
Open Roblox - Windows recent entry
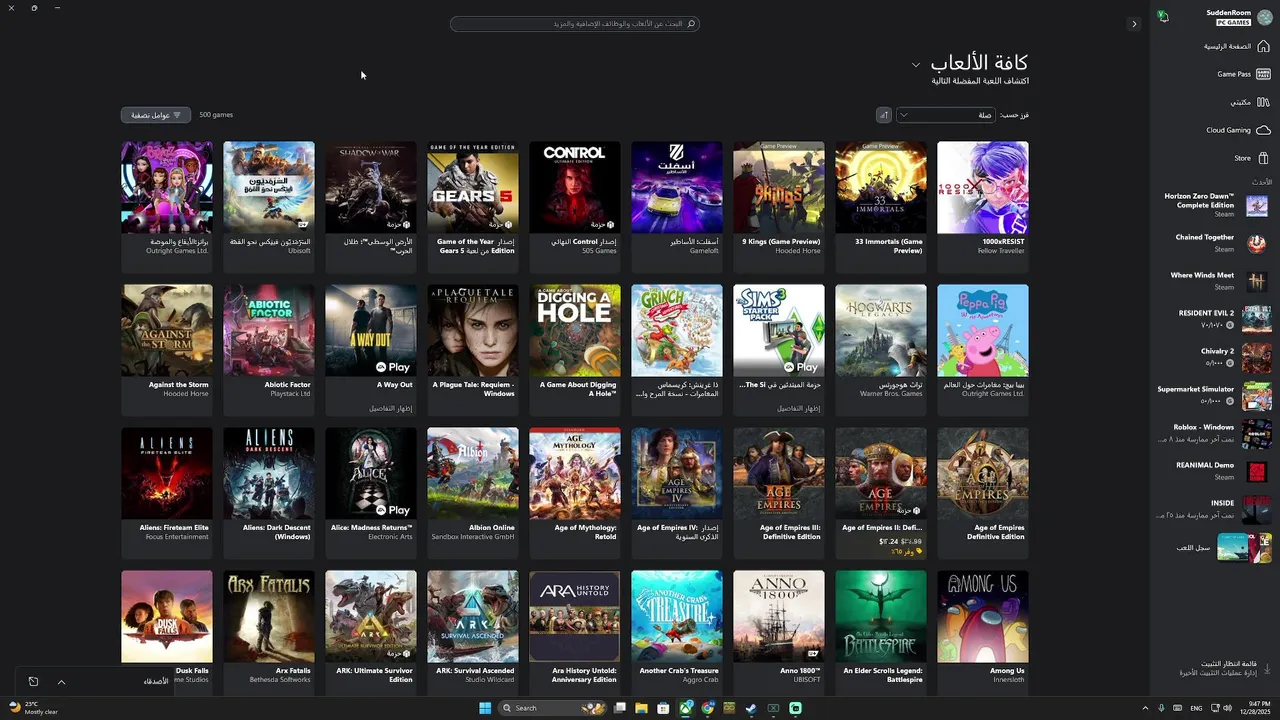[1216, 433]
